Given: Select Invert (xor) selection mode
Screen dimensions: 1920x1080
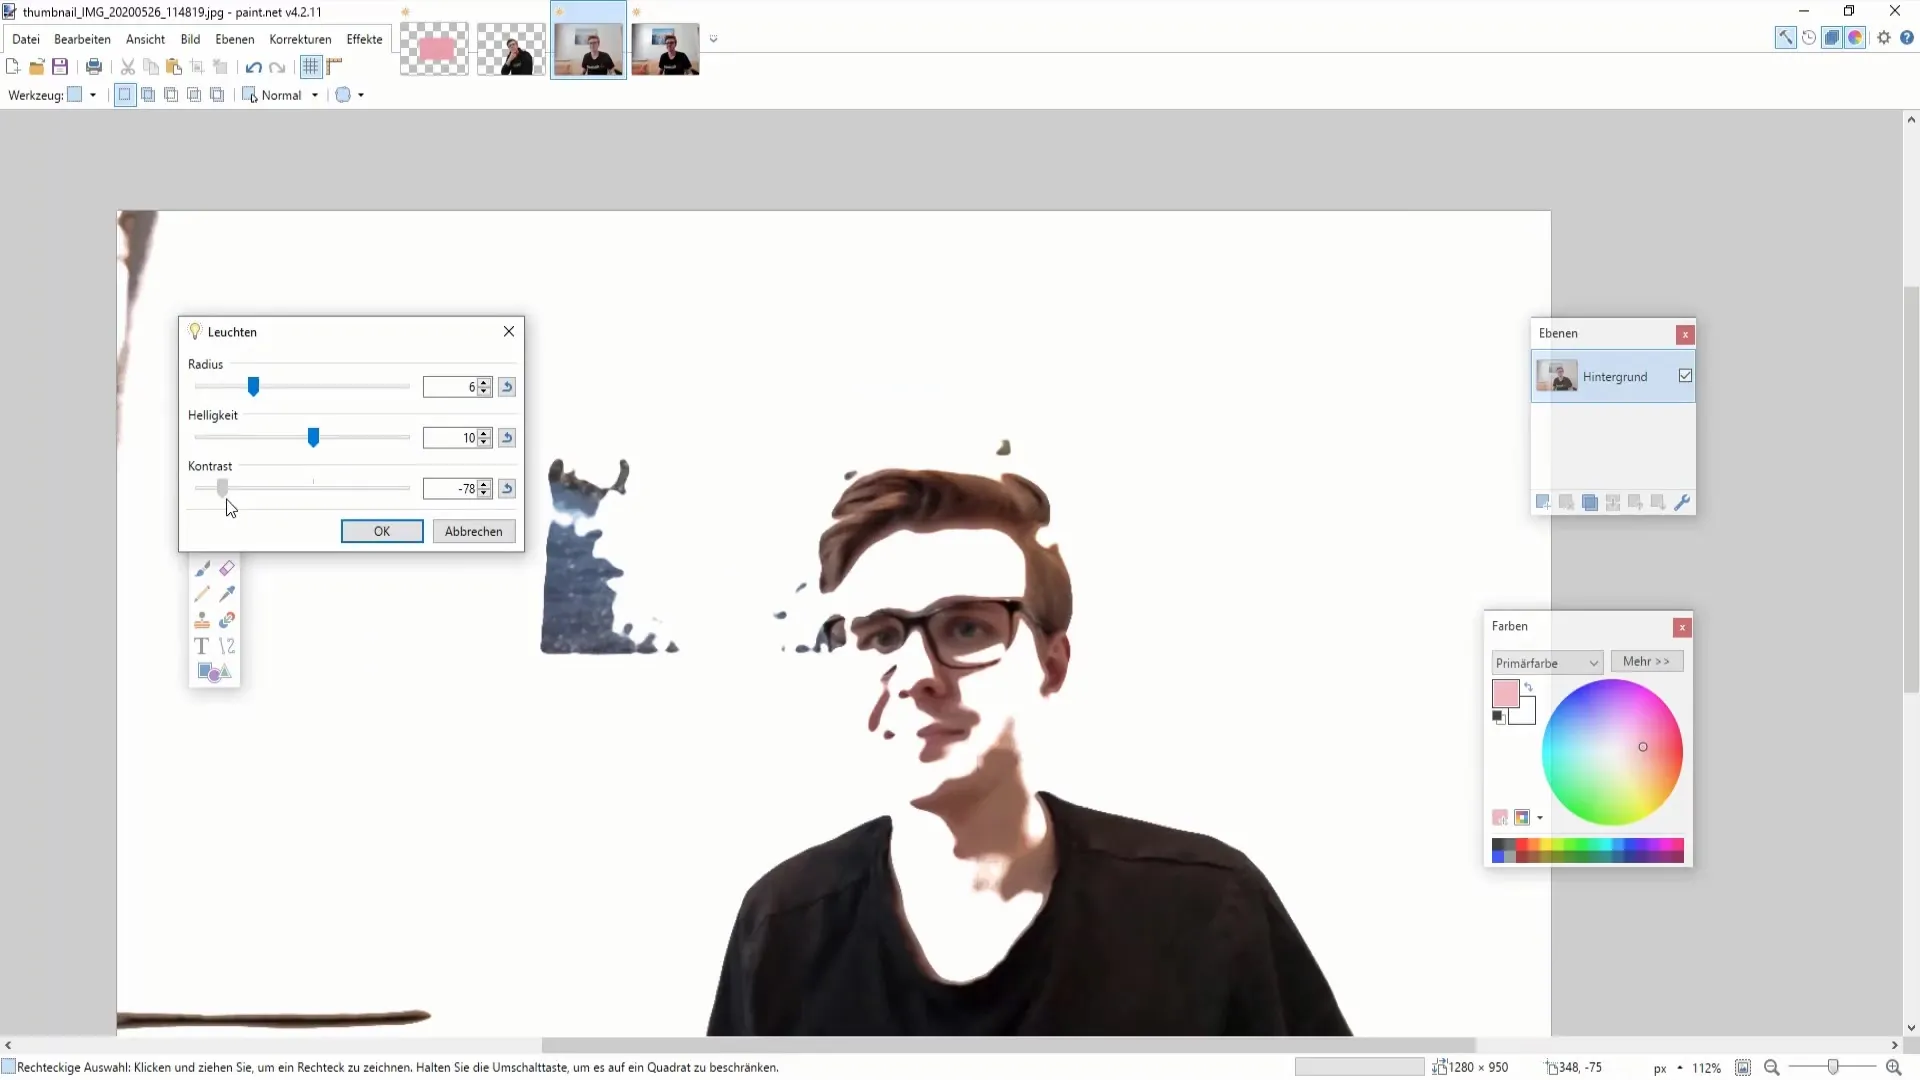Looking at the screenshot, I should [217, 95].
